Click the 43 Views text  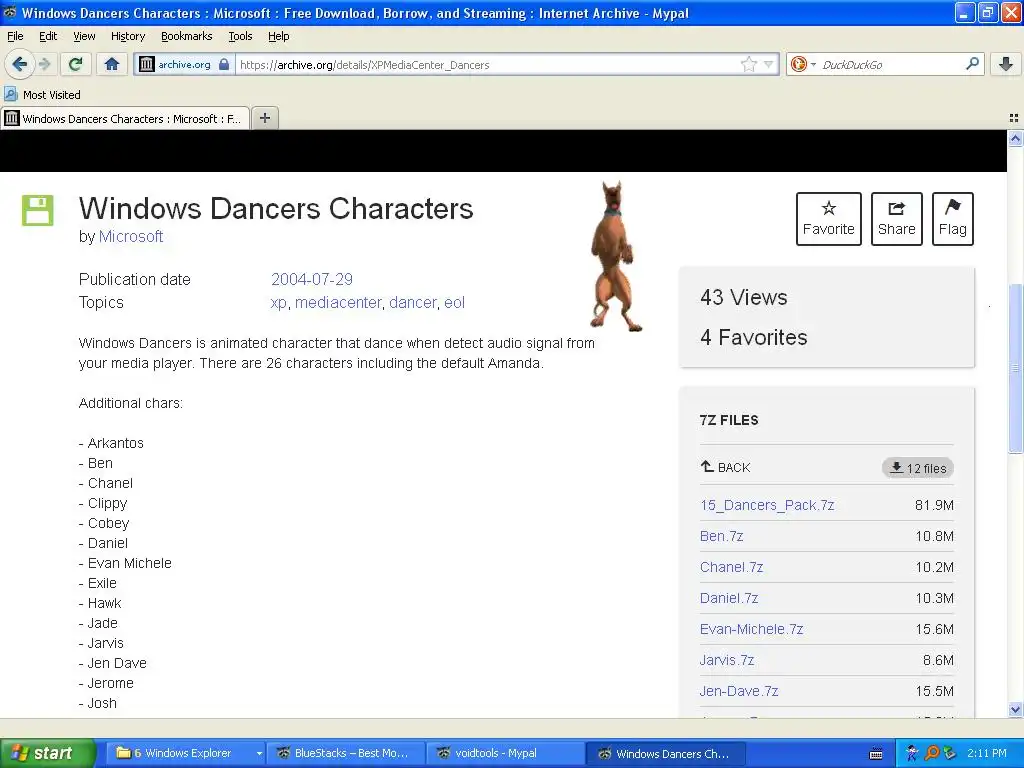tap(744, 297)
